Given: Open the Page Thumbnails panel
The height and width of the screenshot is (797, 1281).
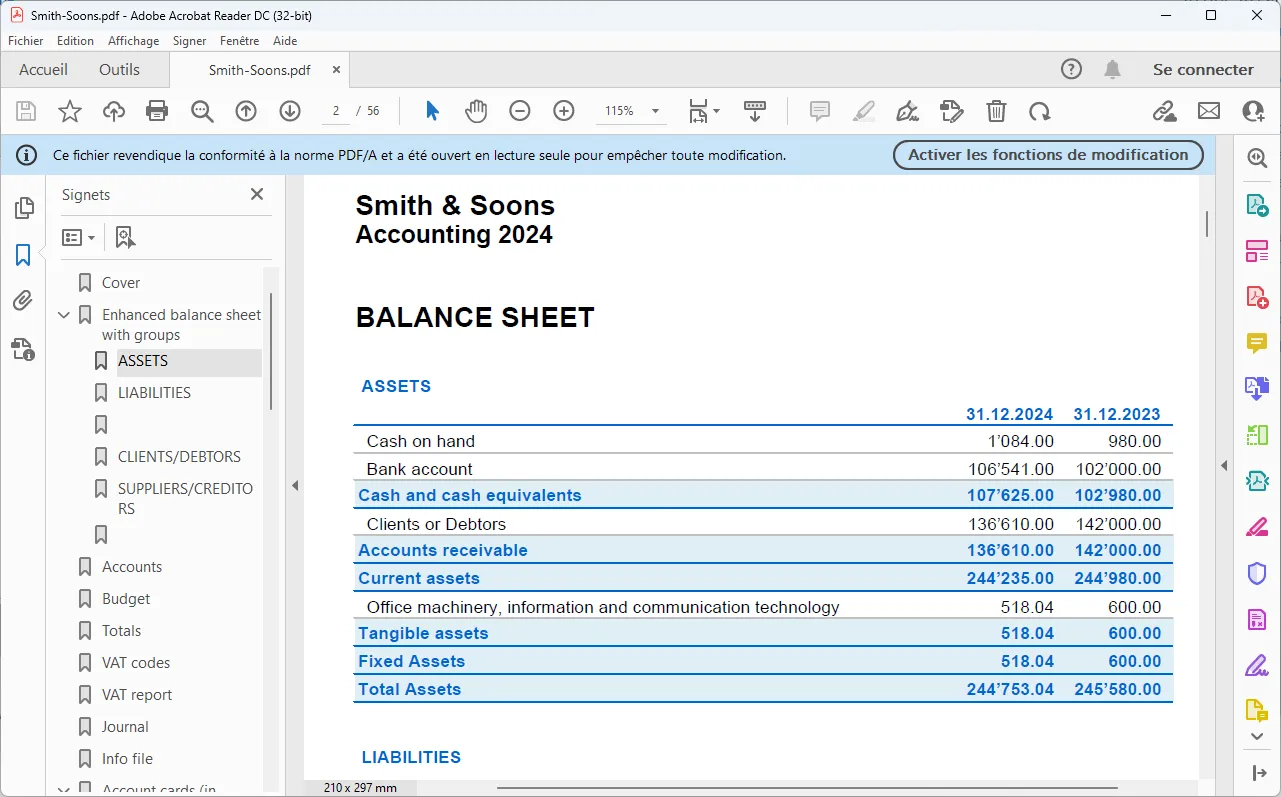Looking at the screenshot, I should point(23,208).
